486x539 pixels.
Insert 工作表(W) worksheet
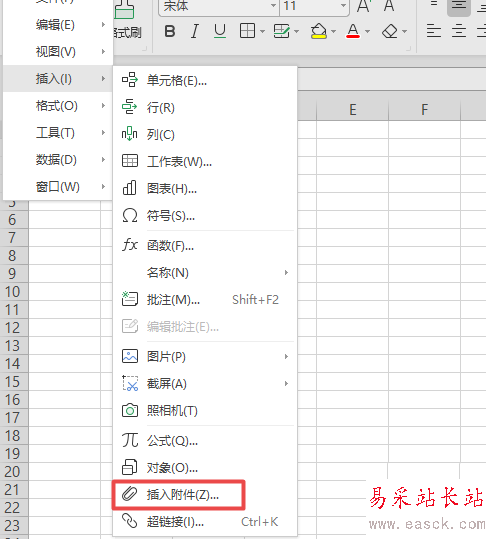[205, 162]
